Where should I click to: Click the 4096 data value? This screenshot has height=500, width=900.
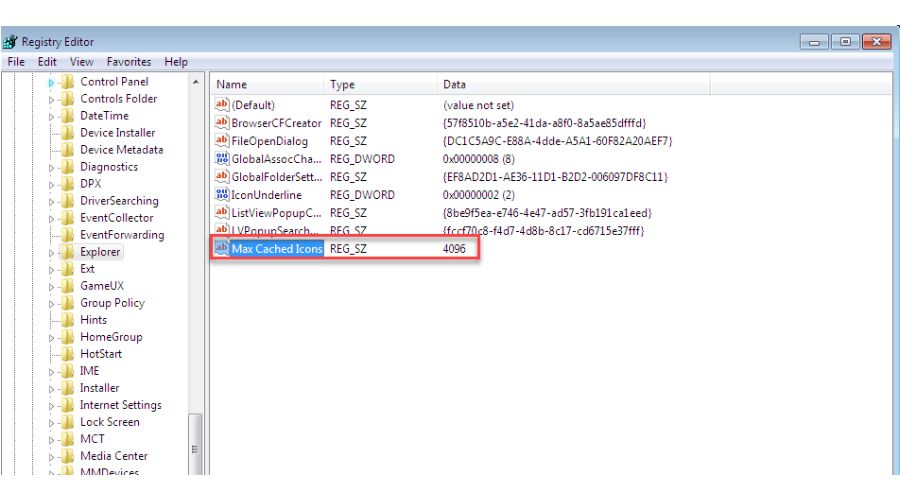pyautogui.click(x=454, y=249)
